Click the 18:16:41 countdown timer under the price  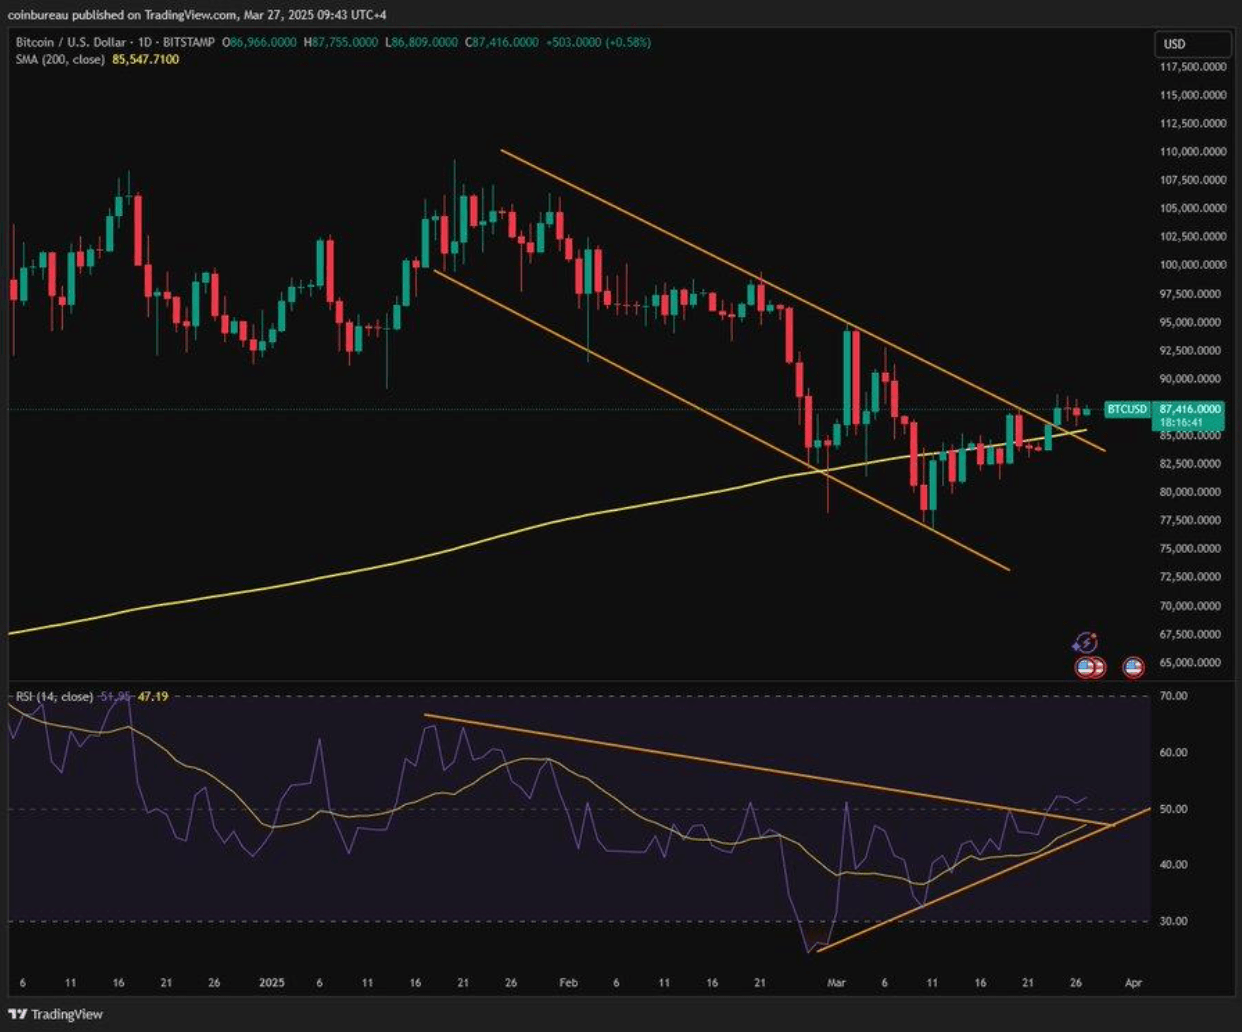pos(1180,423)
